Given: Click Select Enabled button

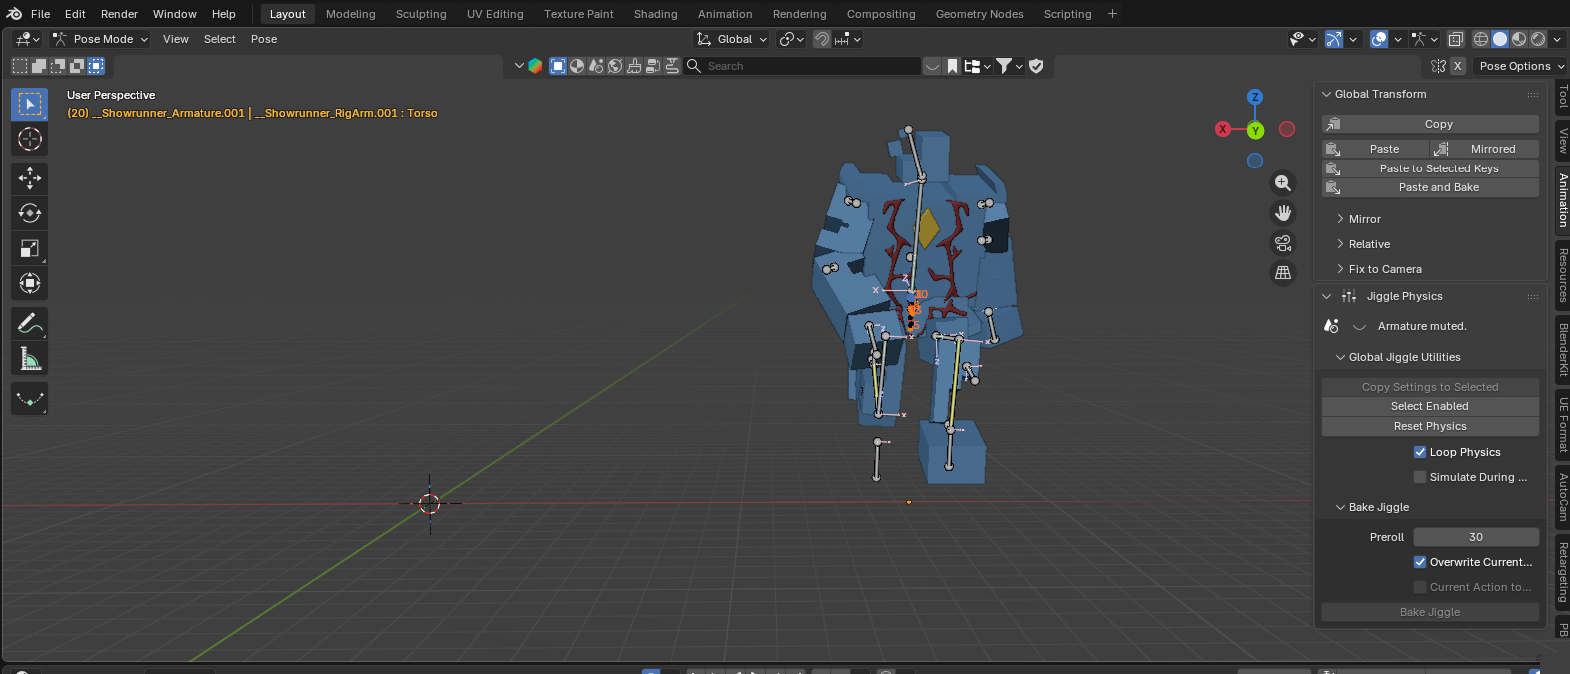Looking at the screenshot, I should tap(1430, 406).
